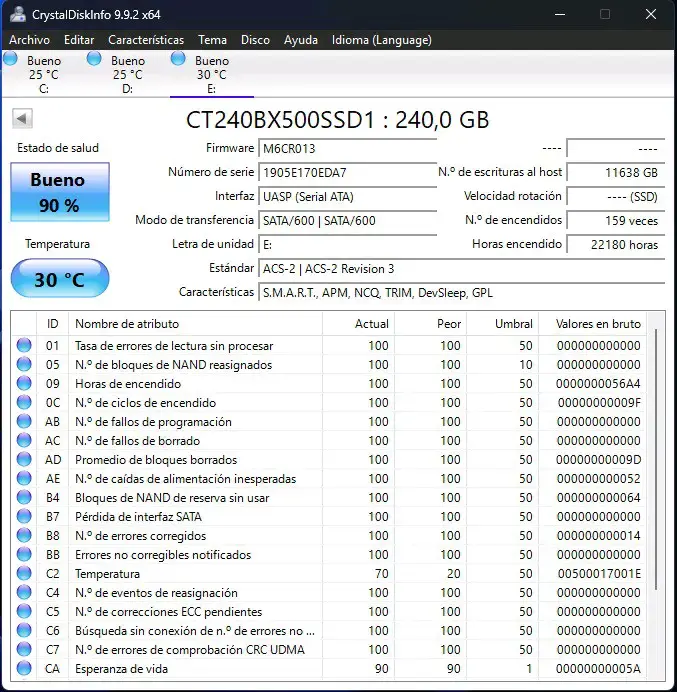Open the Tema menu

click(212, 40)
